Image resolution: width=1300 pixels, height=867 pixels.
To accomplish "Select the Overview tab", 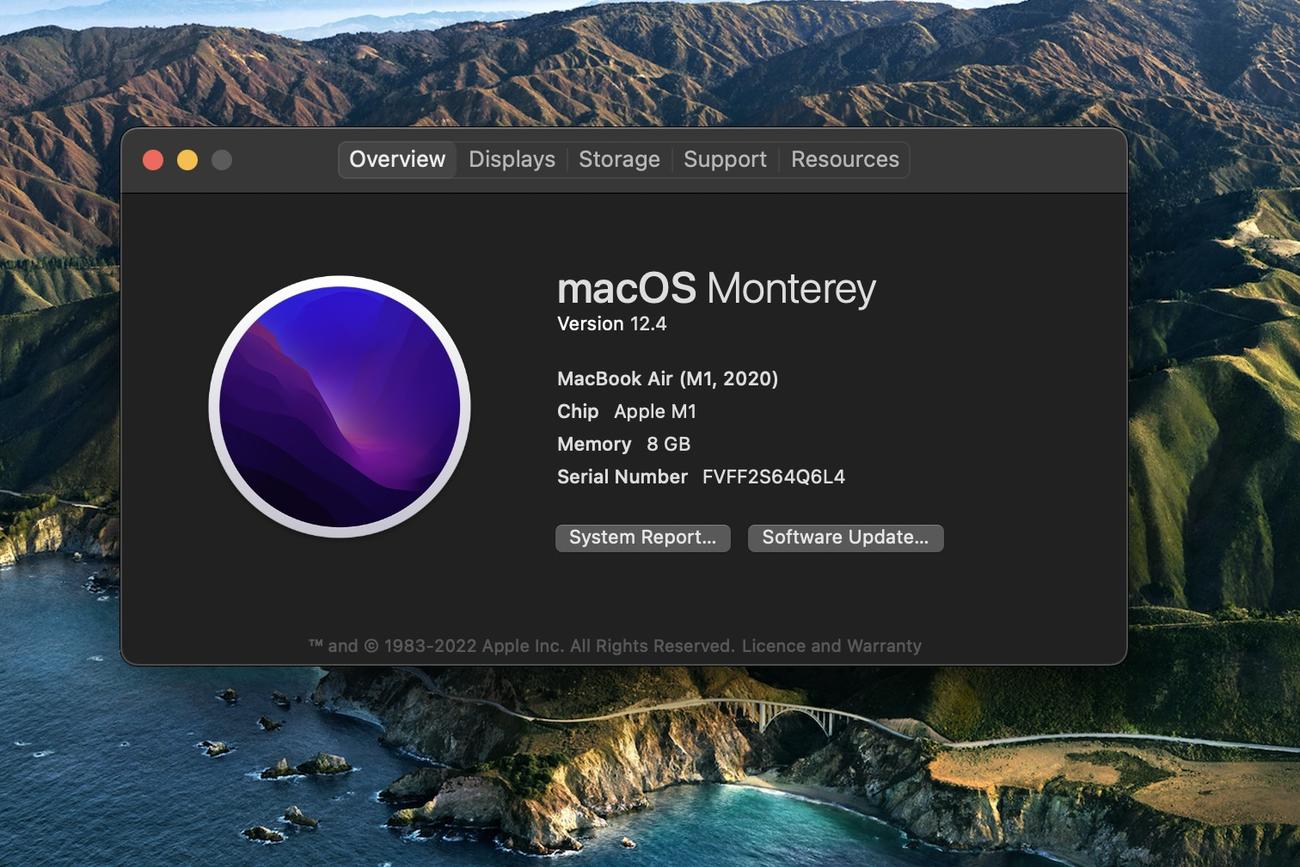I will (x=397, y=160).
